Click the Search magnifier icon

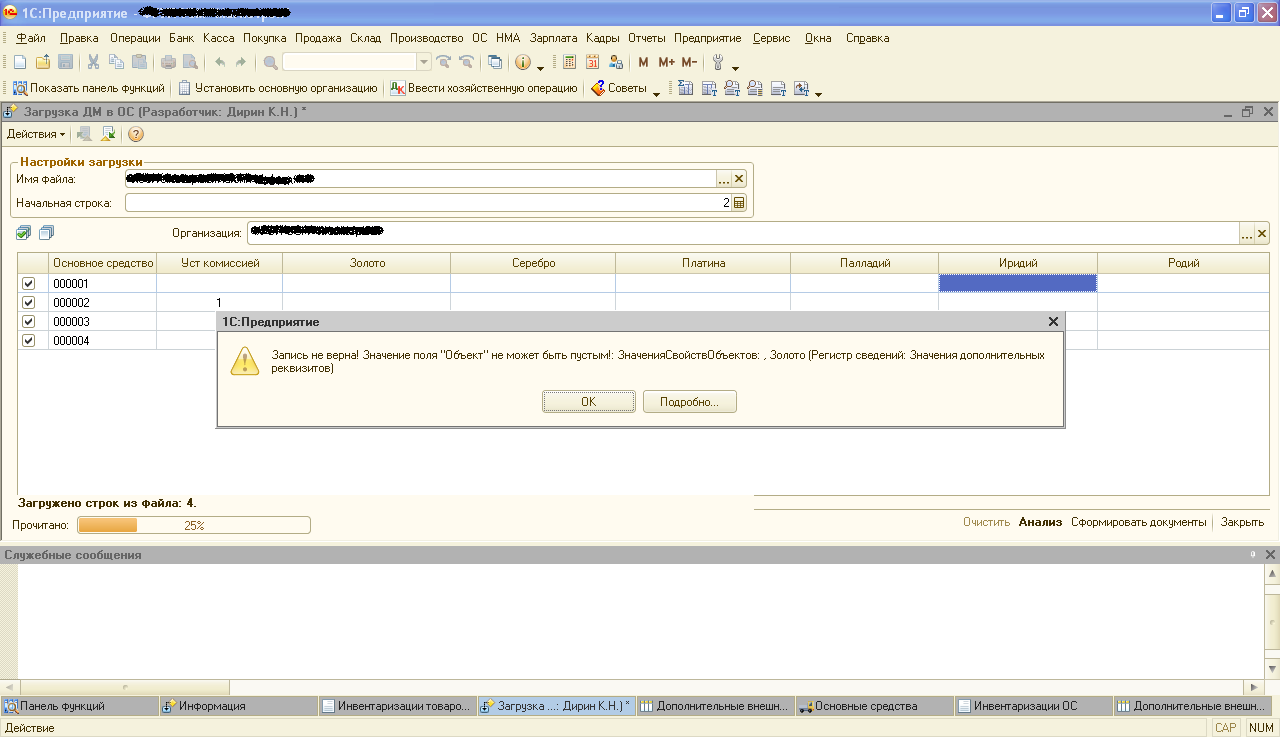(270, 62)
